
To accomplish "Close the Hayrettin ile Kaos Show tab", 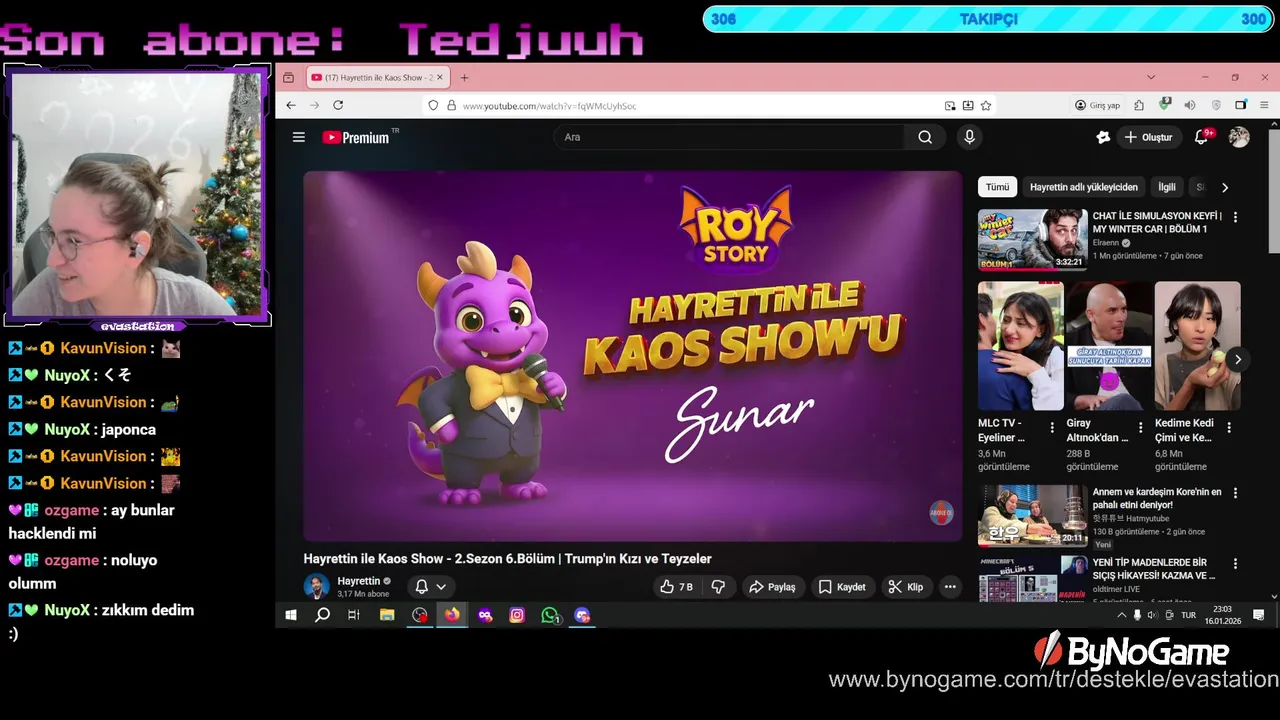I will tap(439, 77).
